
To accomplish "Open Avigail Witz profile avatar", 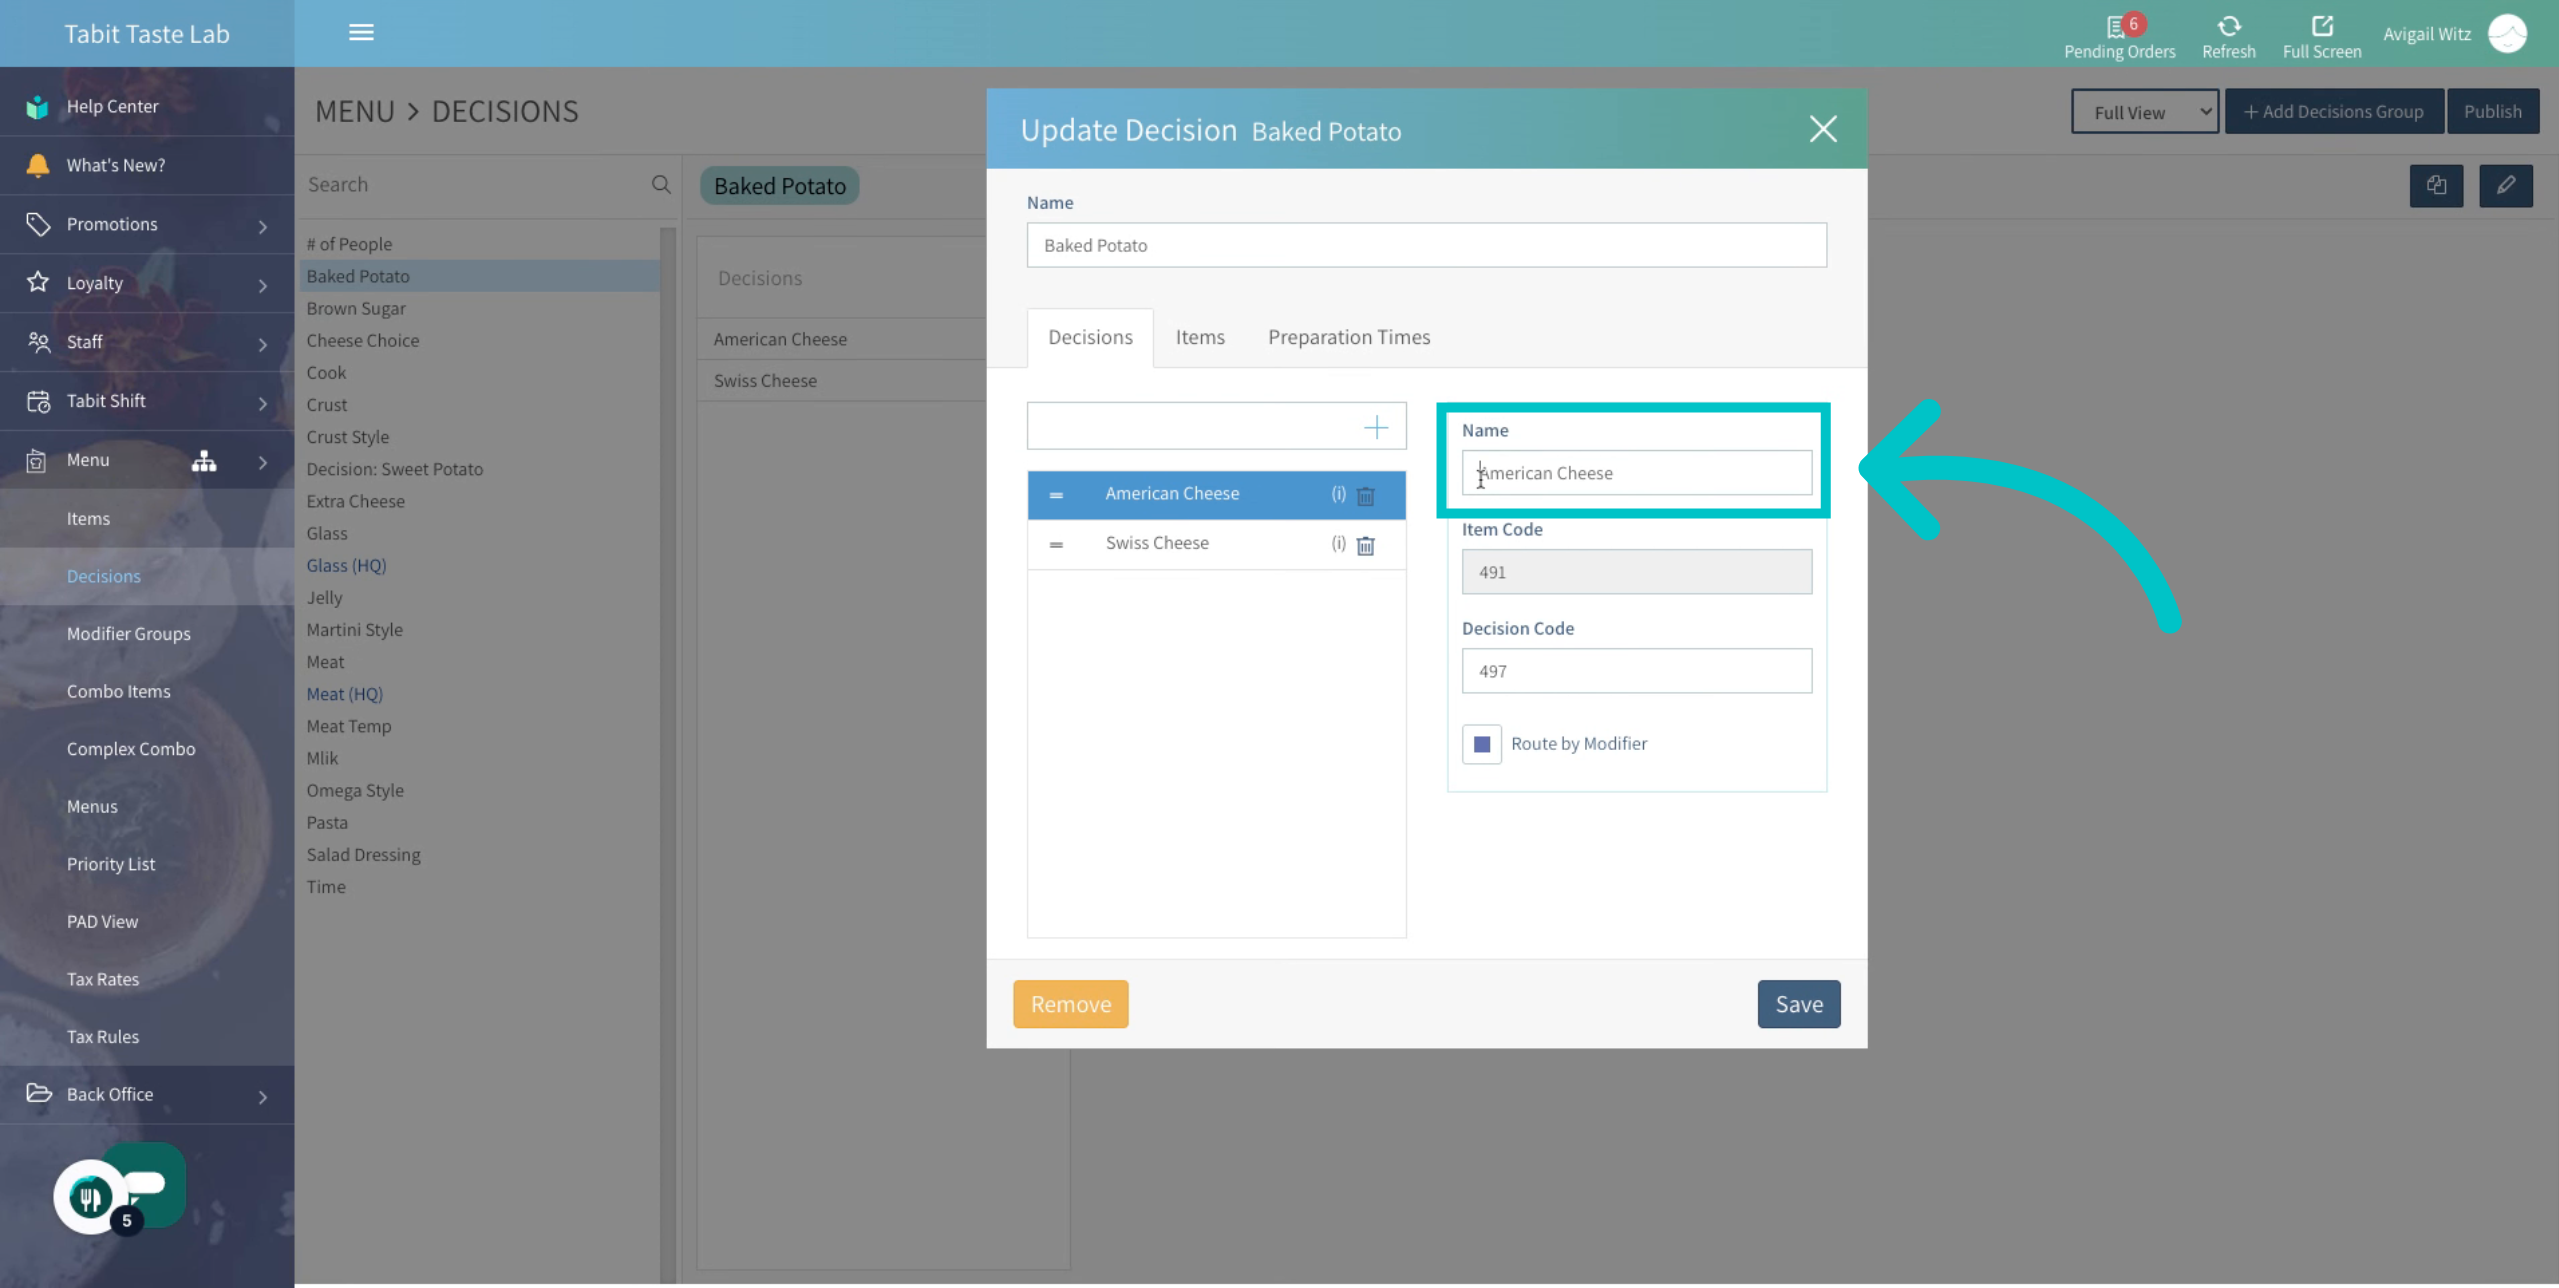I will pos(2506,34).
